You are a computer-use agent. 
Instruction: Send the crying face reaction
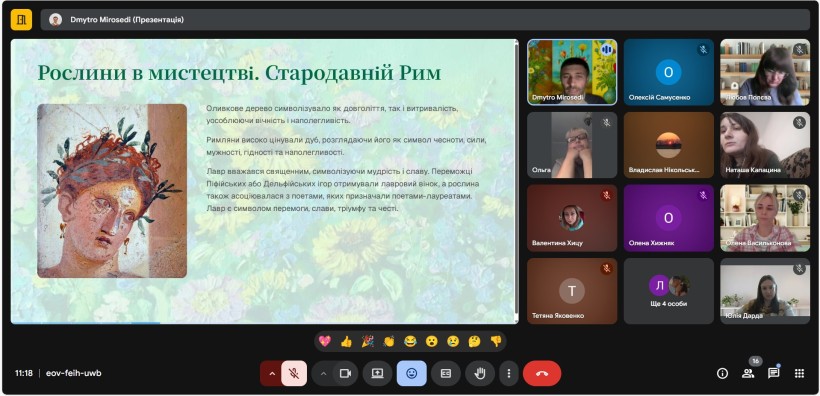click(453, 342)
